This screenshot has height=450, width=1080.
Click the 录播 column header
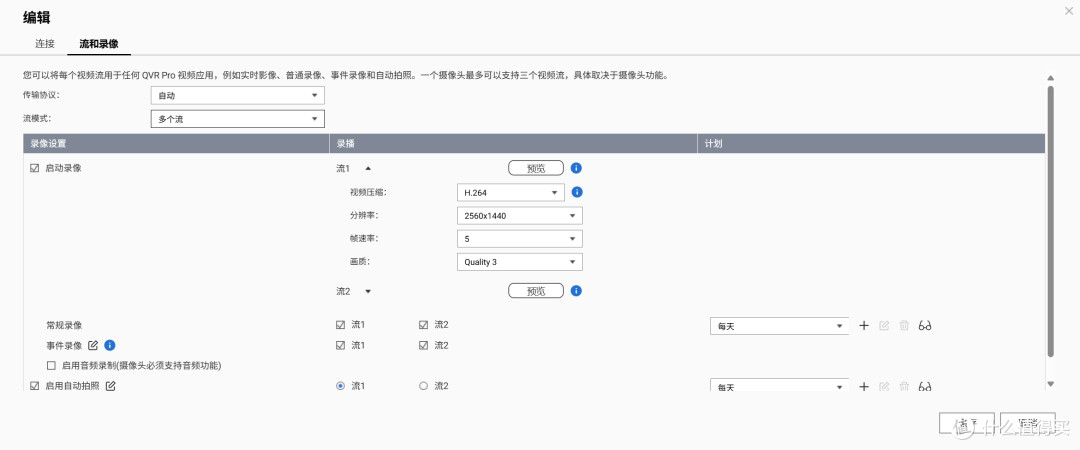pyautogui.click(x=513, y=143)
